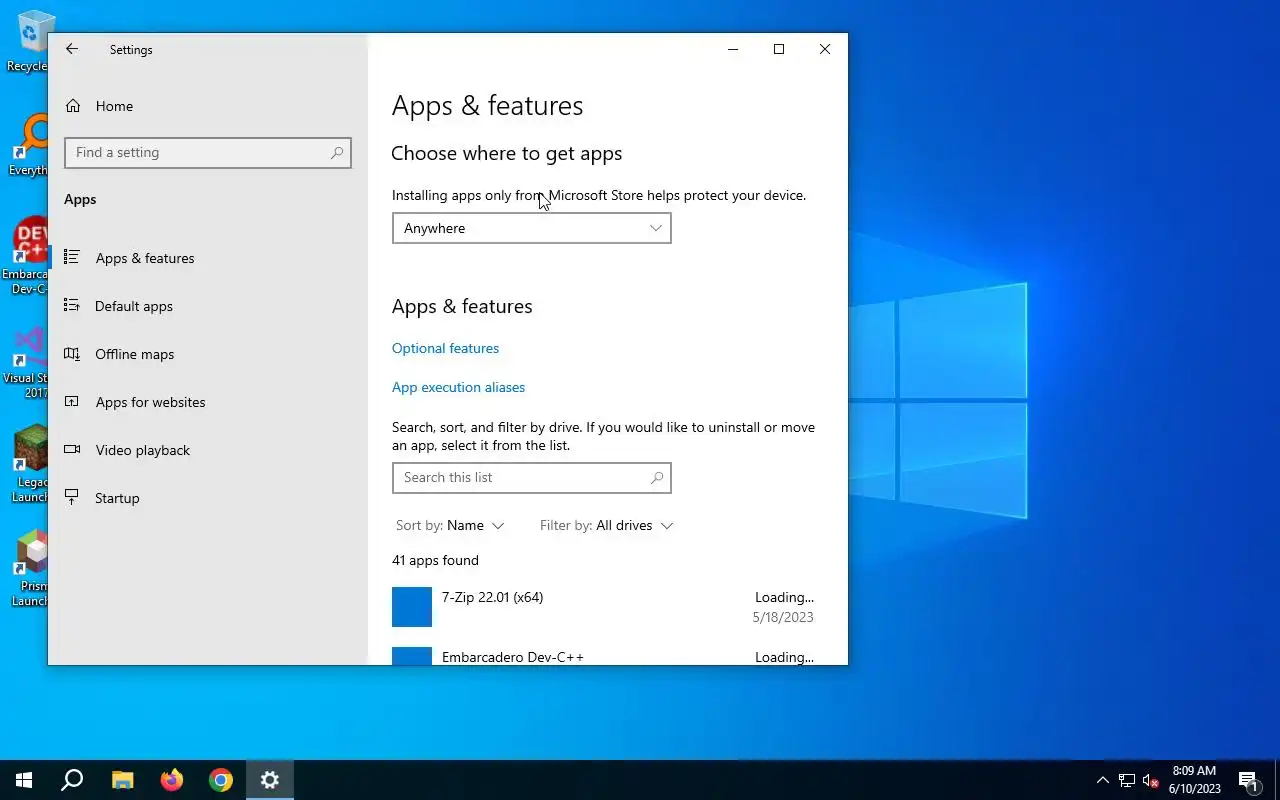Open Sort by Name dropdown
Viewport: 1280px width, 800px height.
coord(450,525)
